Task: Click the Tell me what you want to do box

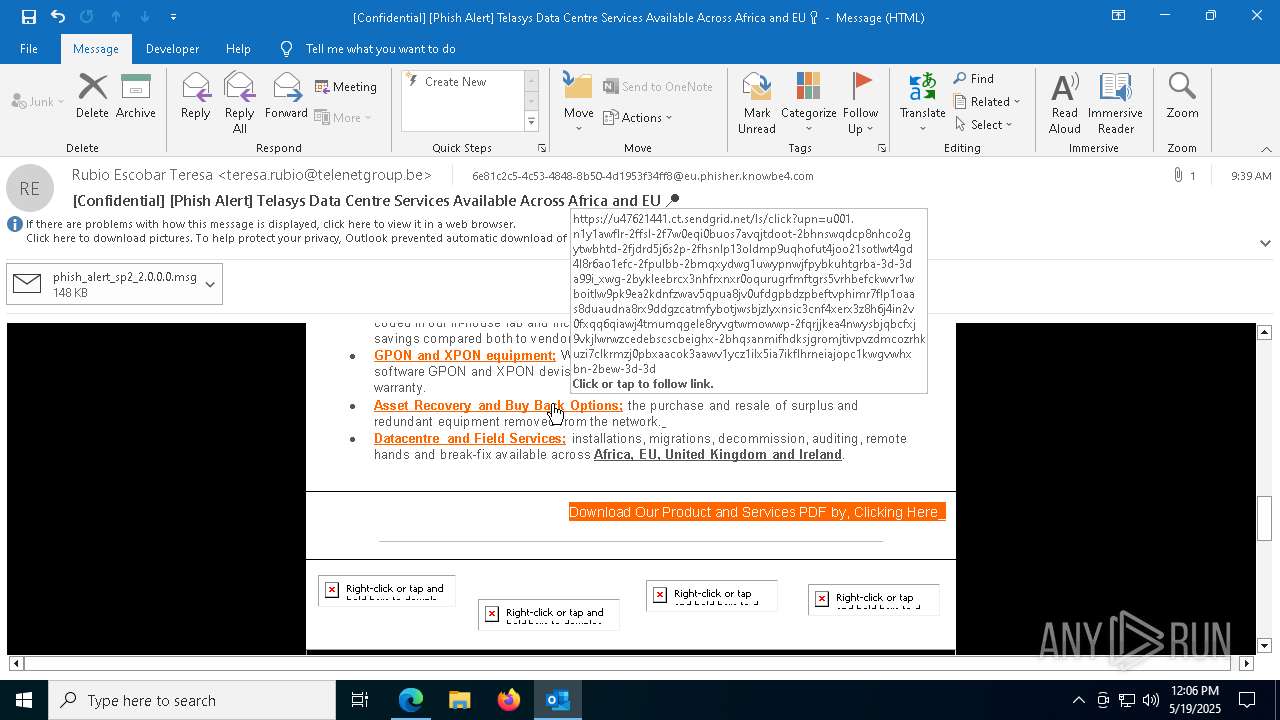Action: [x=380, y=49]
